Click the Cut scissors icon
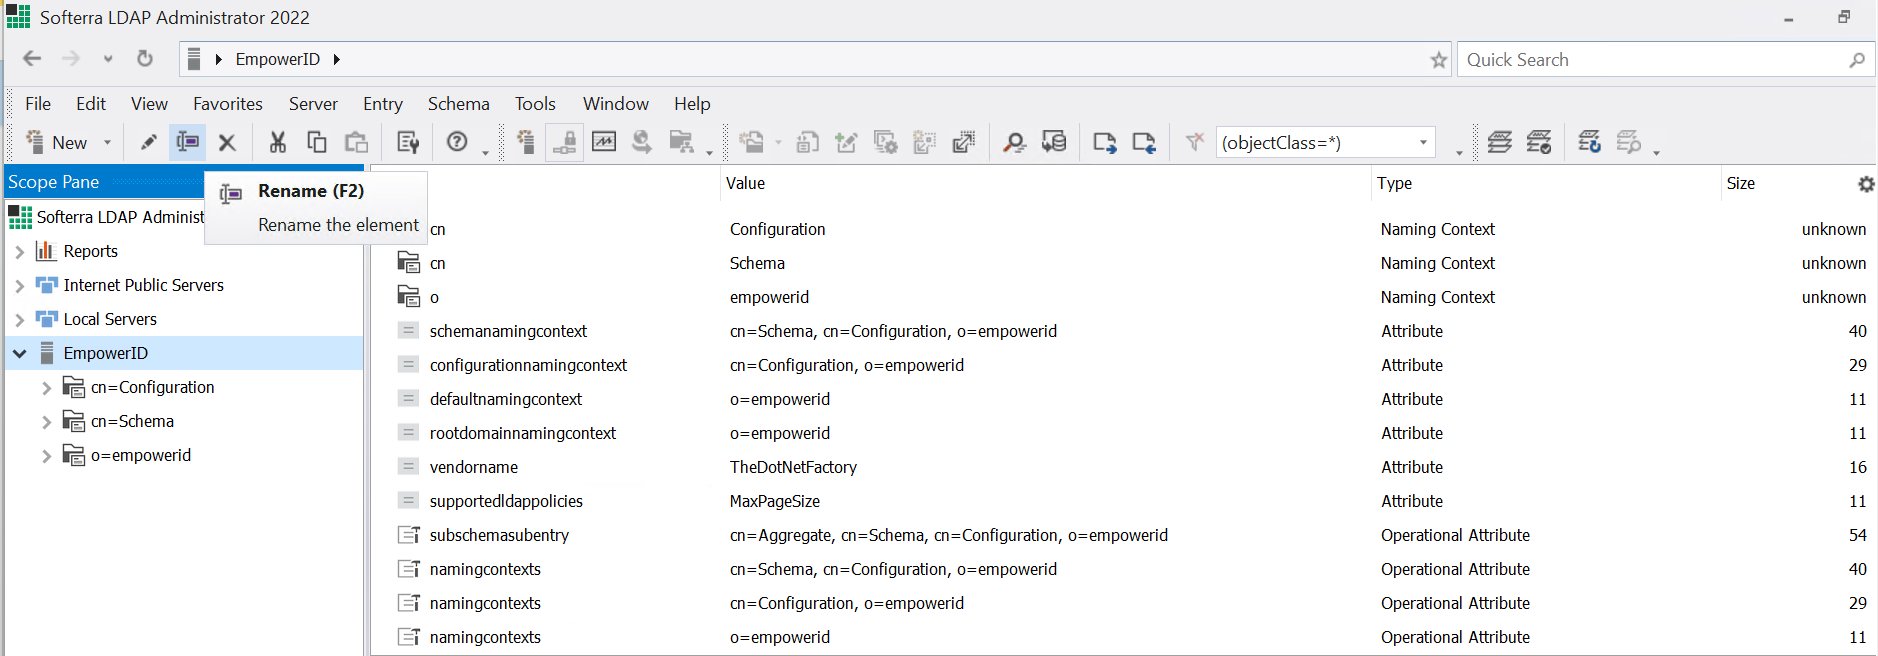The image size is (1878, 656). pos(277,143)
